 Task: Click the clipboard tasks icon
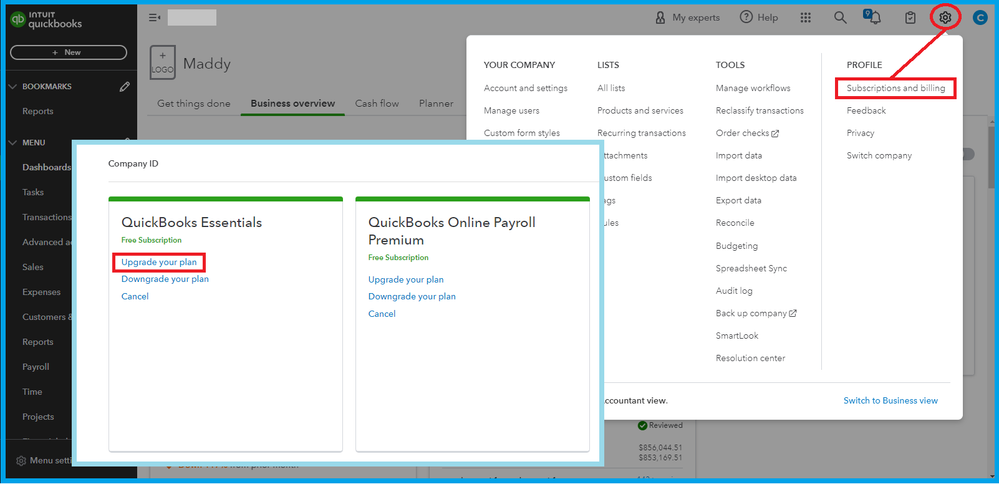(x=910, y=18)
